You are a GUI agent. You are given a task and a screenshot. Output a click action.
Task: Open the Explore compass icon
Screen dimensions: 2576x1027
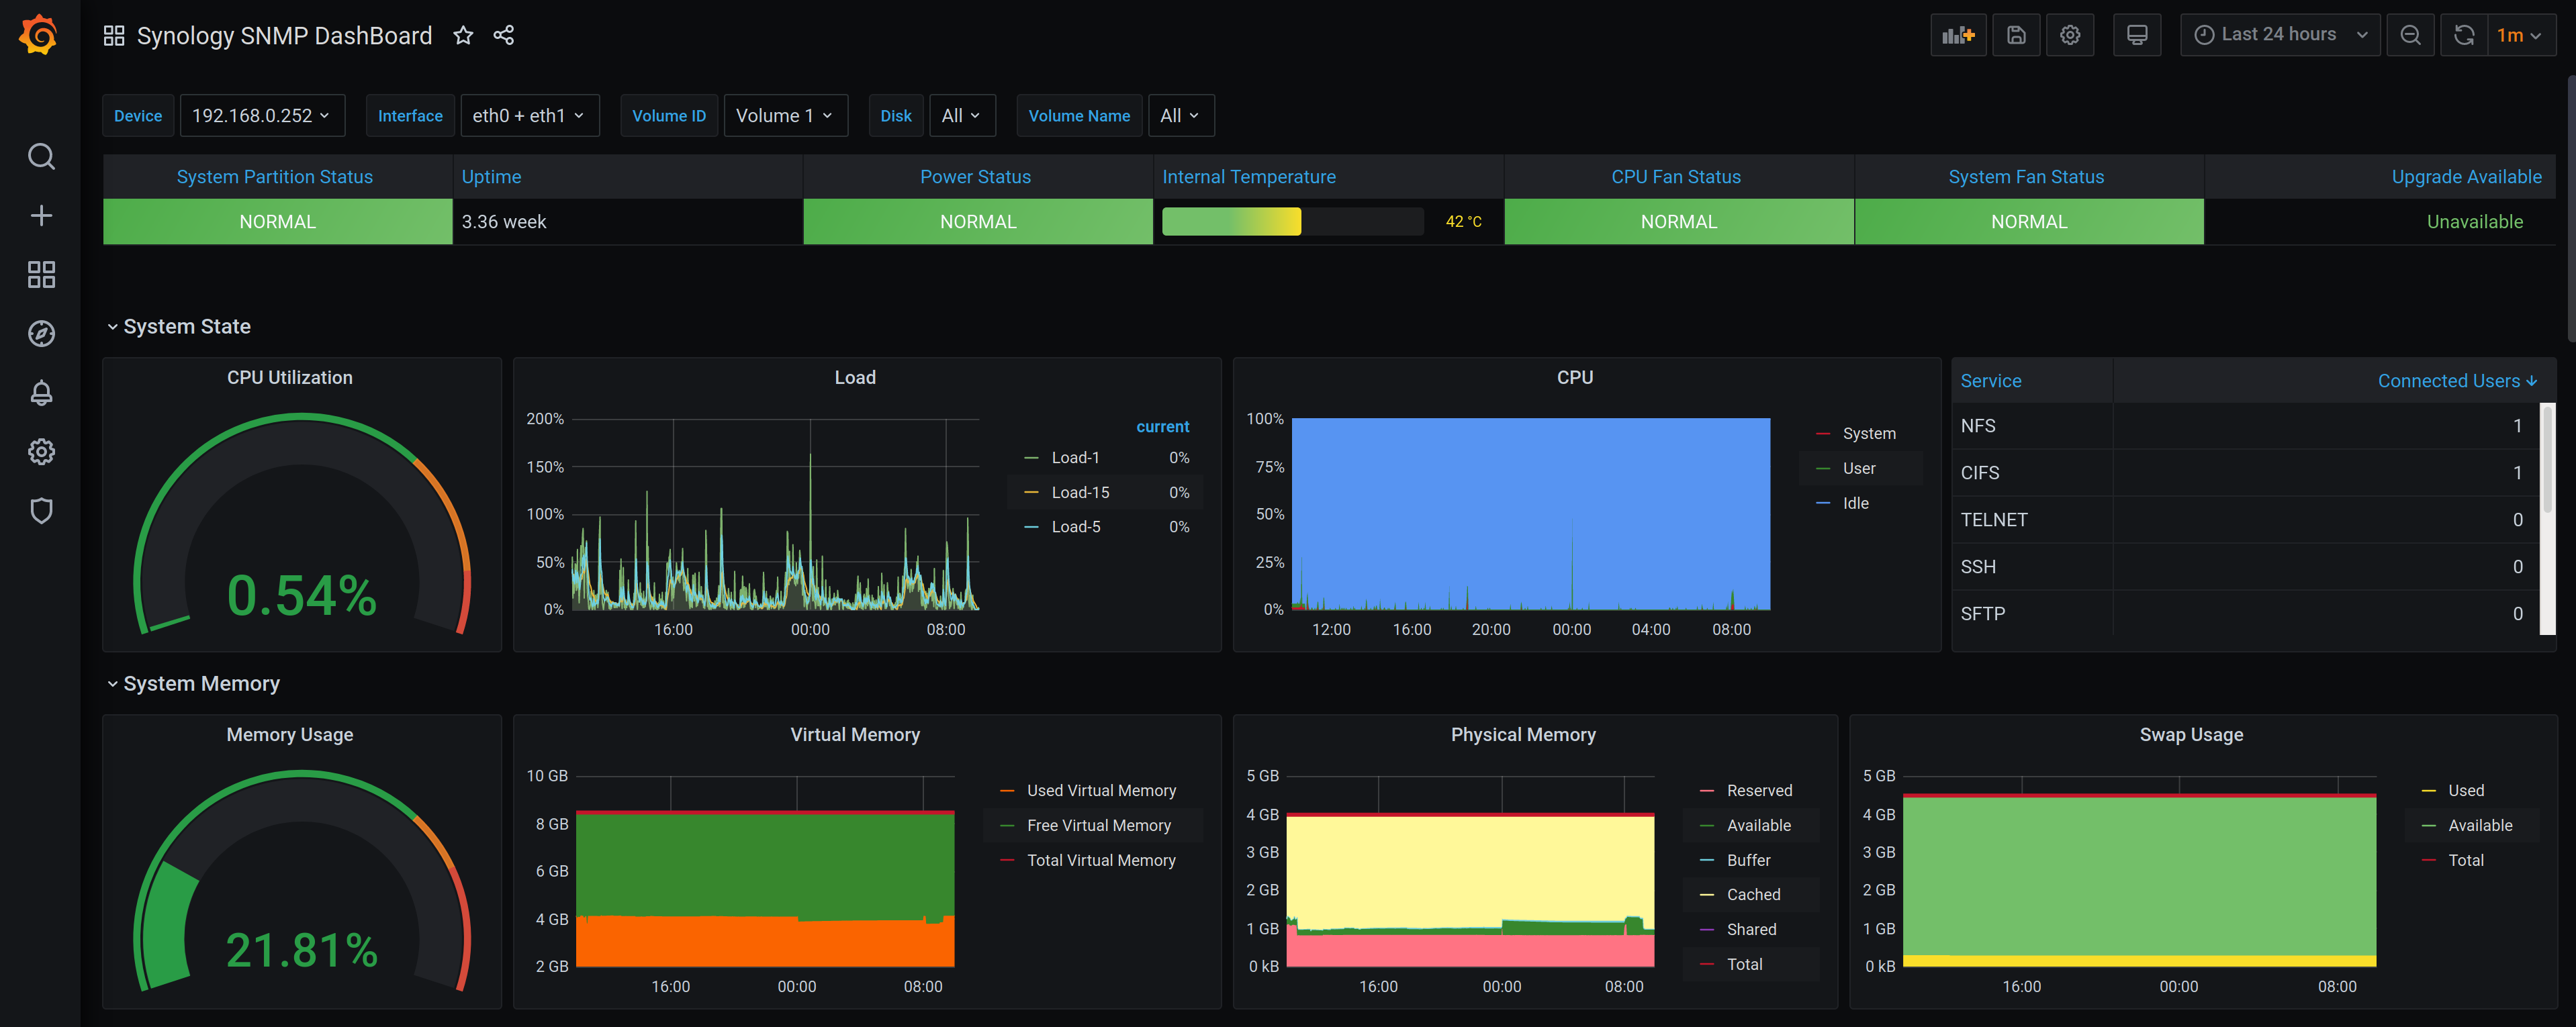pyautogui.click(x=41, y=333)
